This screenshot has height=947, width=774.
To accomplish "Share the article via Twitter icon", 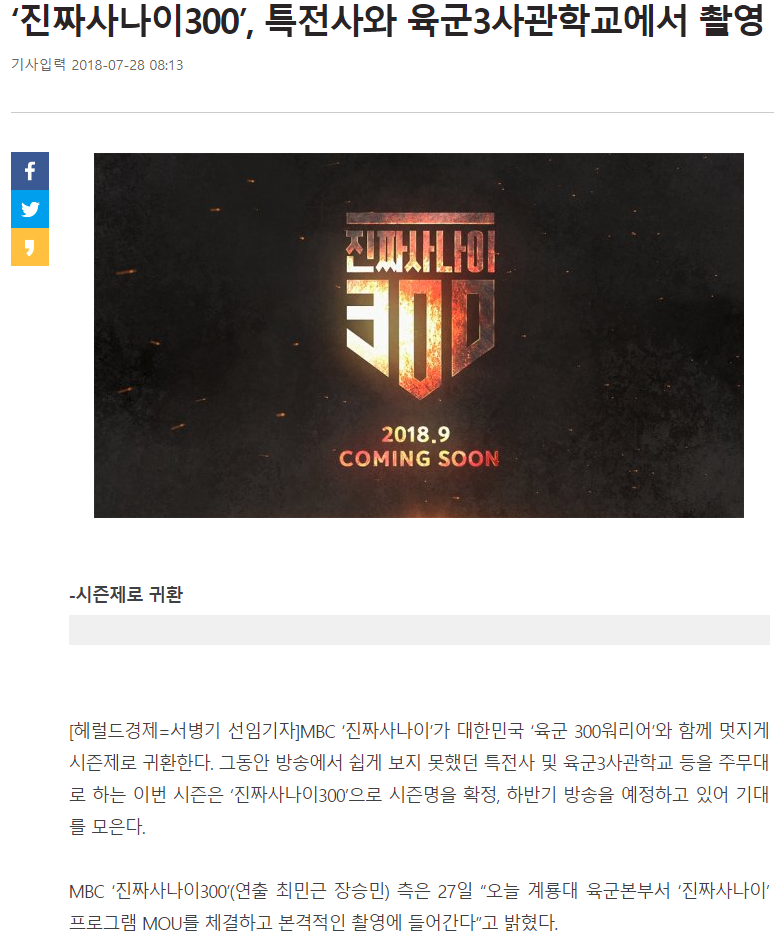I will 30,209.
